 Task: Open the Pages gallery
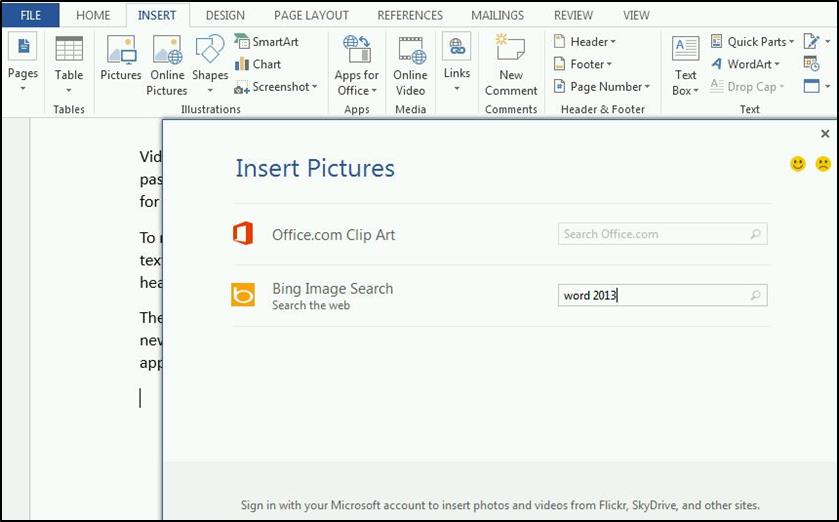tap(23, 63)
